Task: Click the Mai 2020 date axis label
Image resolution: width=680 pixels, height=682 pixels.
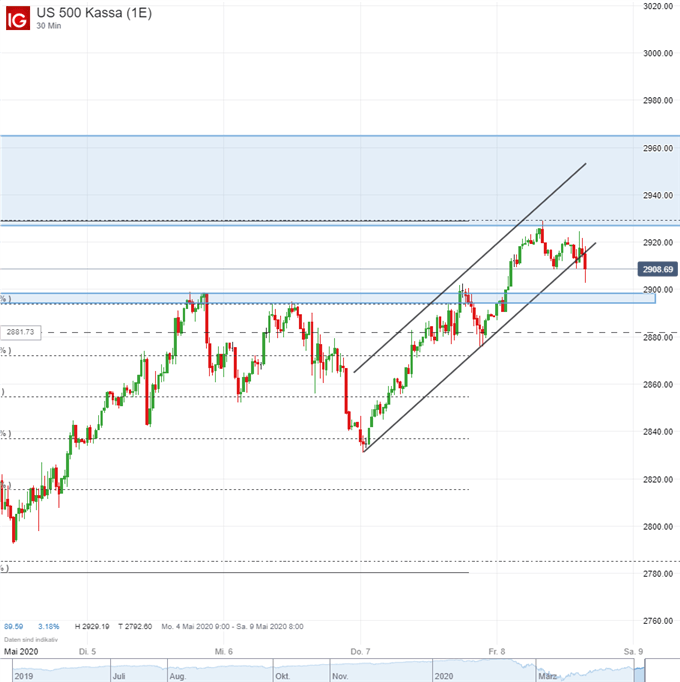Action: coord(21,651)
